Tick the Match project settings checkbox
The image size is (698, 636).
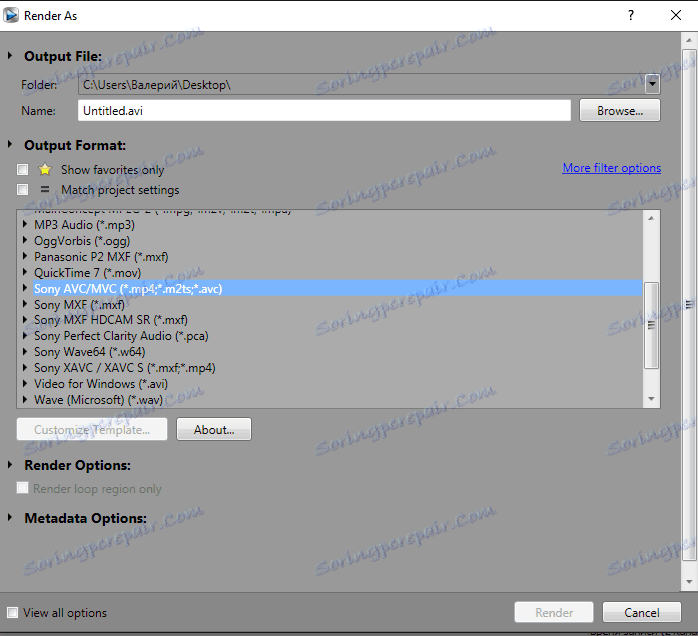22,190
